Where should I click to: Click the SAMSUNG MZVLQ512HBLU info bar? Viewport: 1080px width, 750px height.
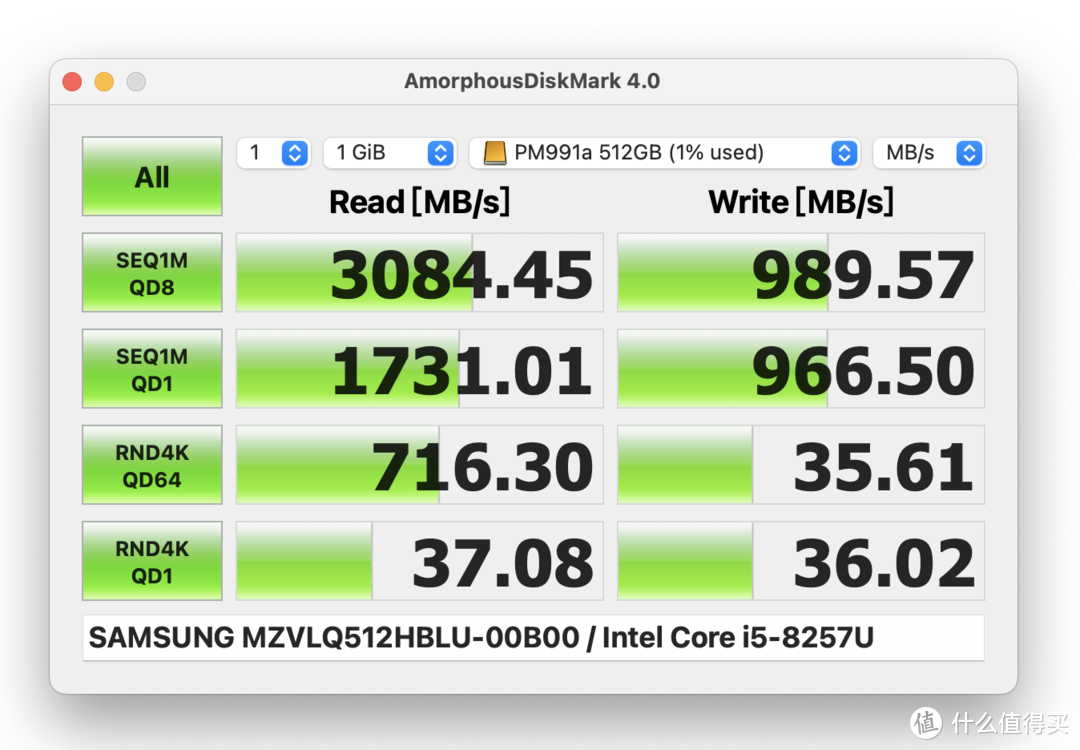pyautogui.click(x=532, y=637)
